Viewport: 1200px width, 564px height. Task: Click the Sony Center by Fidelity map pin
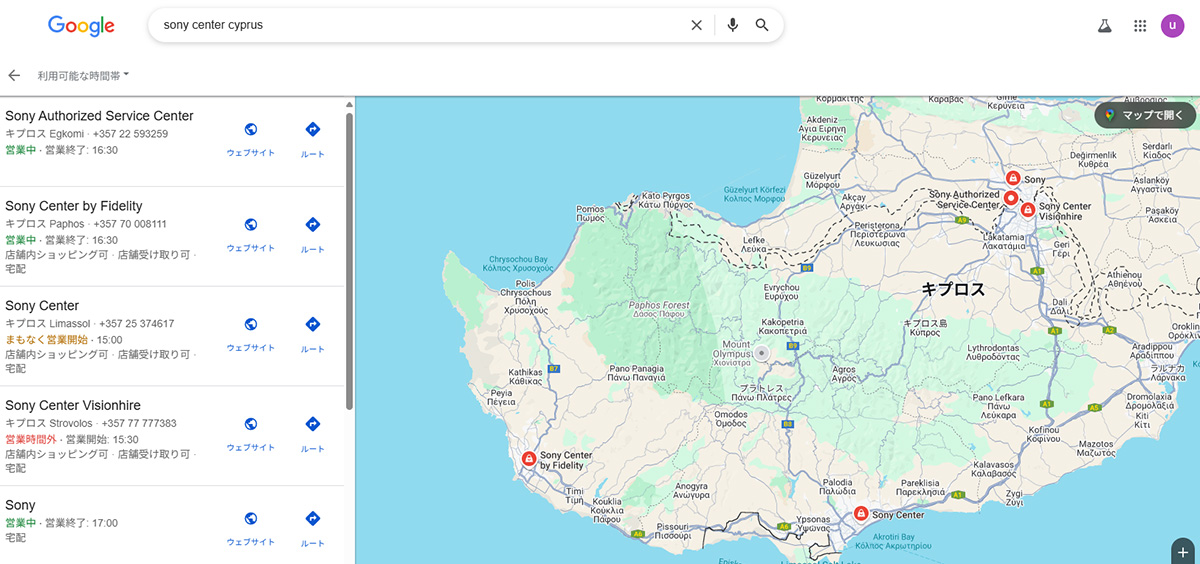point(529,459)
